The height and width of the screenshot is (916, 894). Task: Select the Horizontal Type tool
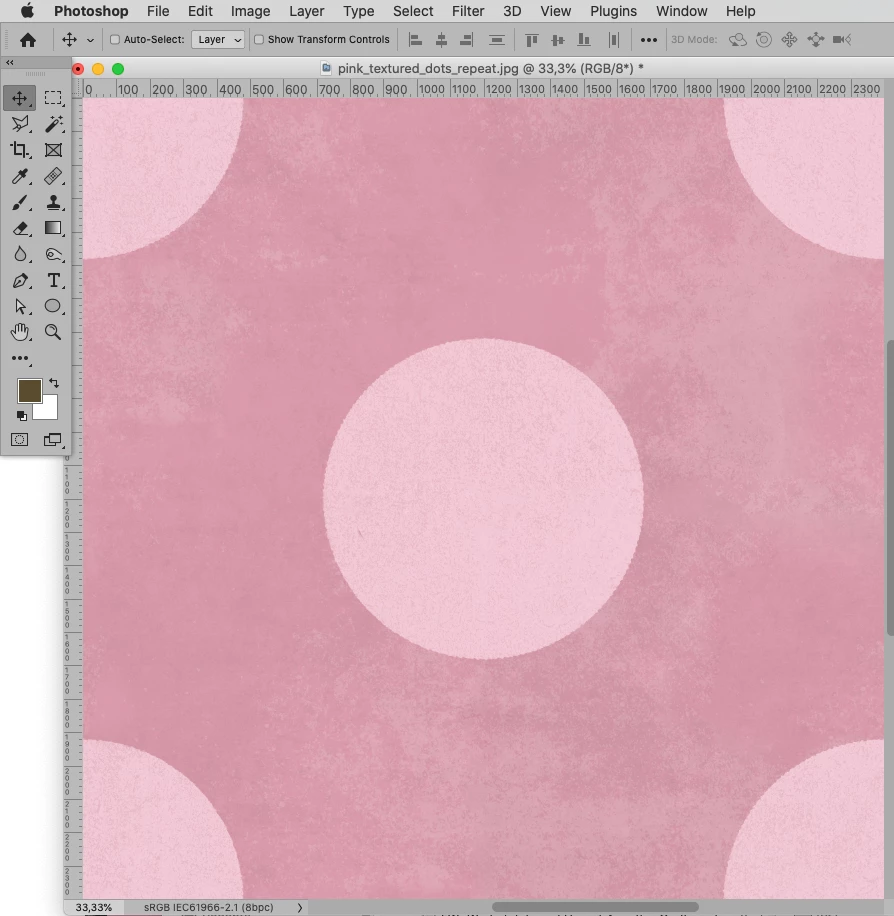tap(53, 280)
